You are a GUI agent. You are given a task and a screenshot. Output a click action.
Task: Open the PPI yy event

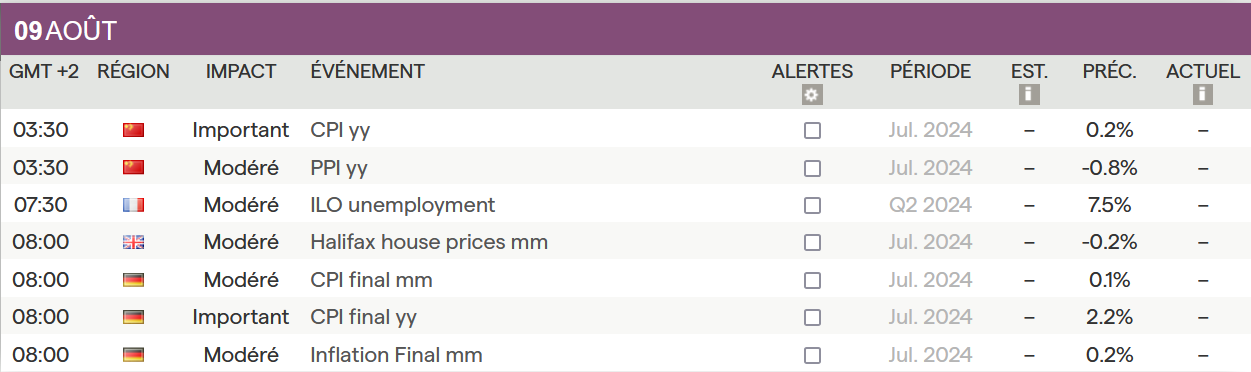339,168
